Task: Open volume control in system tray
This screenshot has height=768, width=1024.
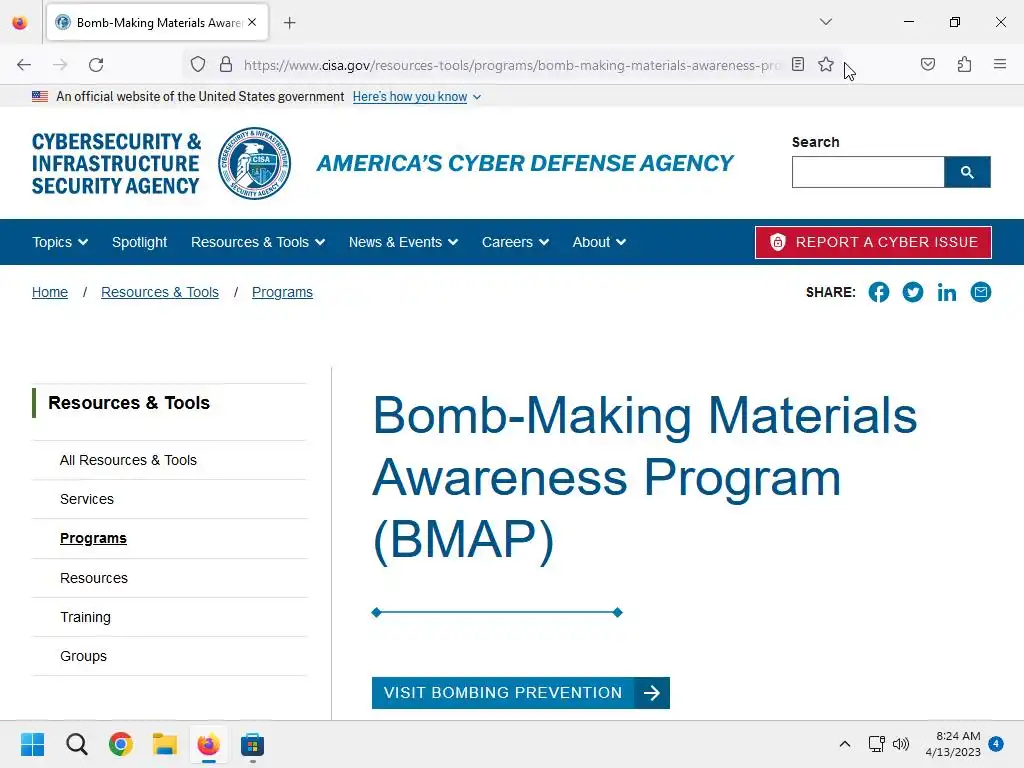Action: (x=901, y=744)
